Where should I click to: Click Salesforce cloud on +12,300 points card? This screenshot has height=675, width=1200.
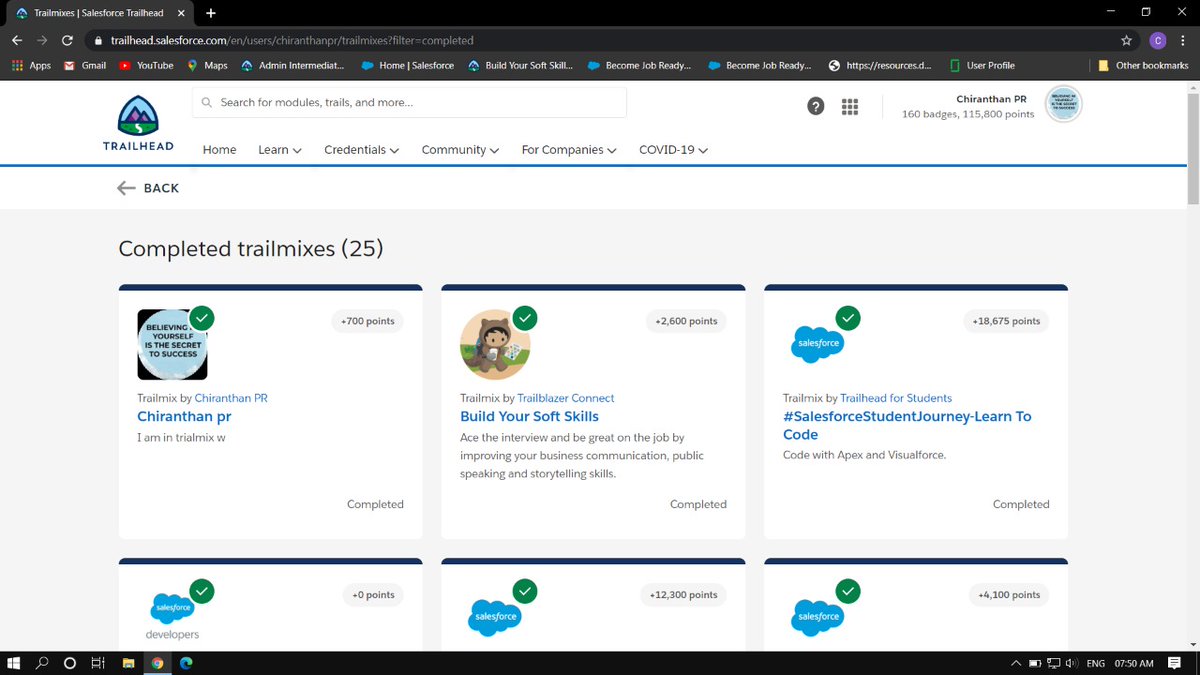(494, 617)
